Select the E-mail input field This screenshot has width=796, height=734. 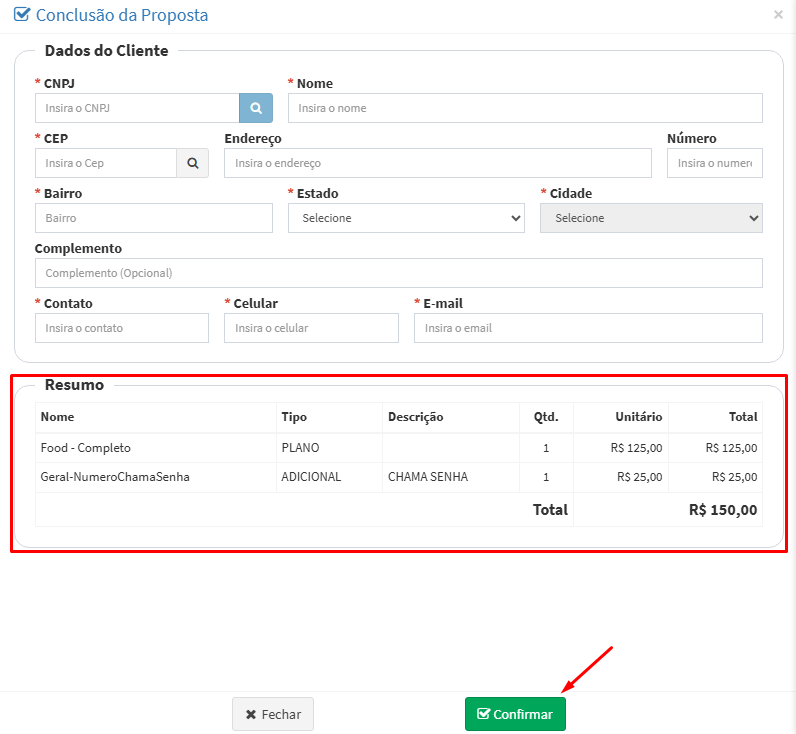tap(588, 328)
